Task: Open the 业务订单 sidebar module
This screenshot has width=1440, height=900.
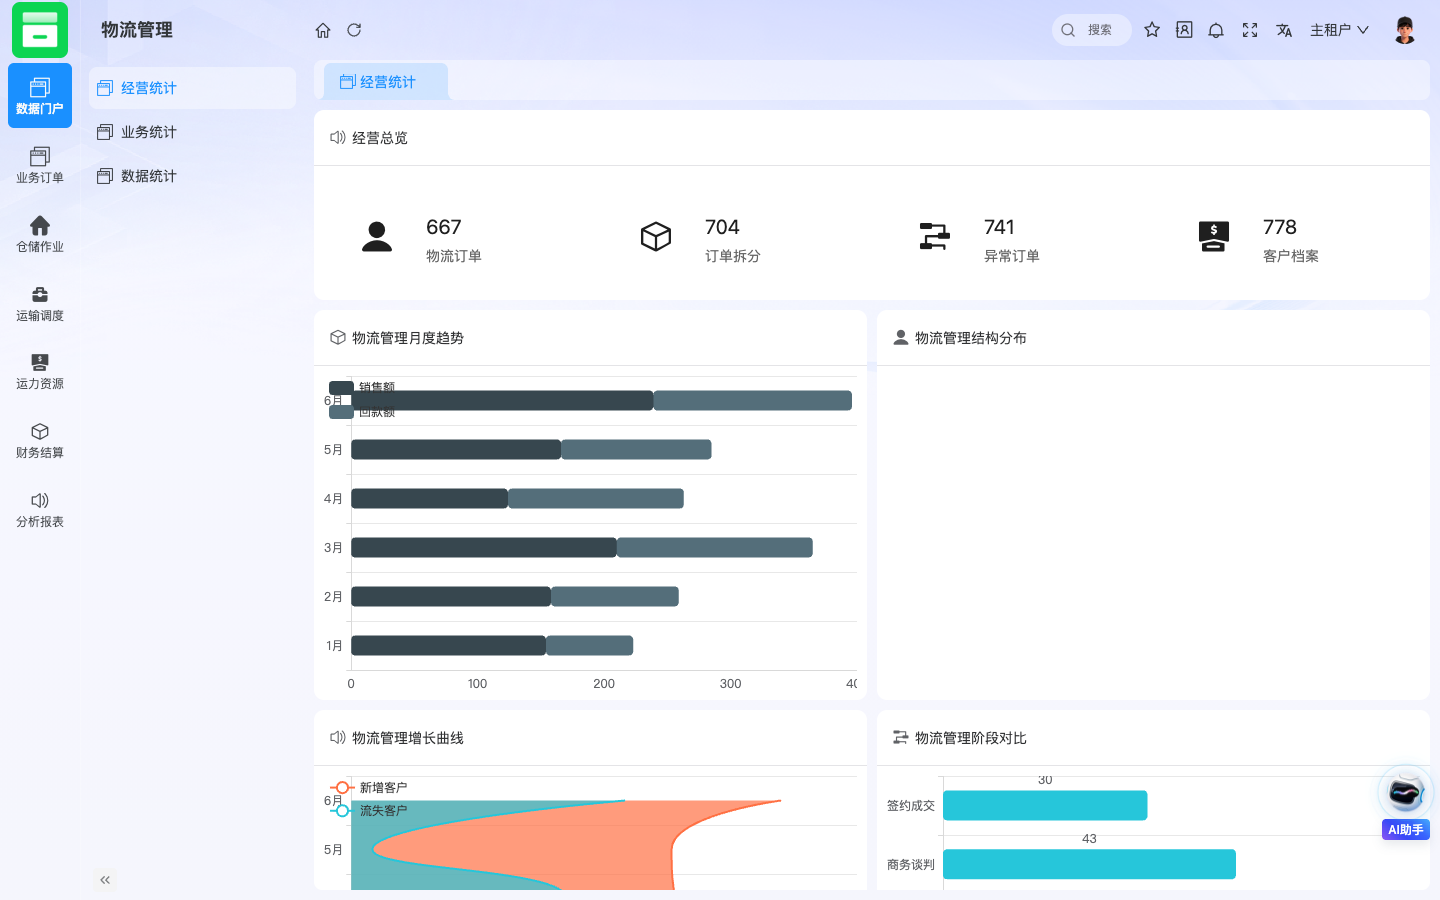Action: click(40, 165)
